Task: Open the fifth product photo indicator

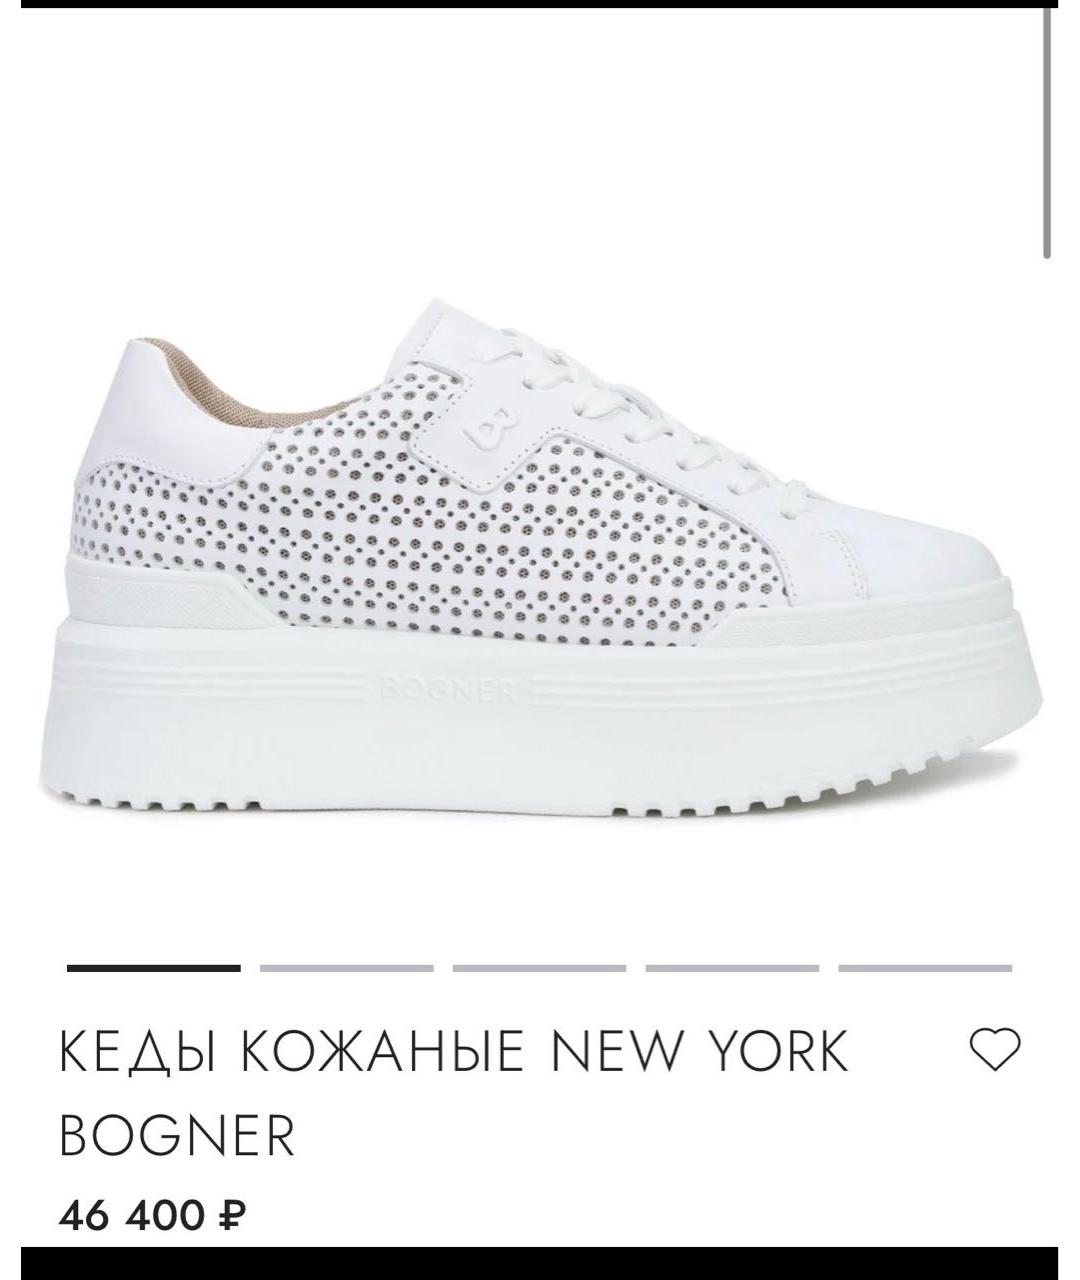Action: click(x=926, y=968)
